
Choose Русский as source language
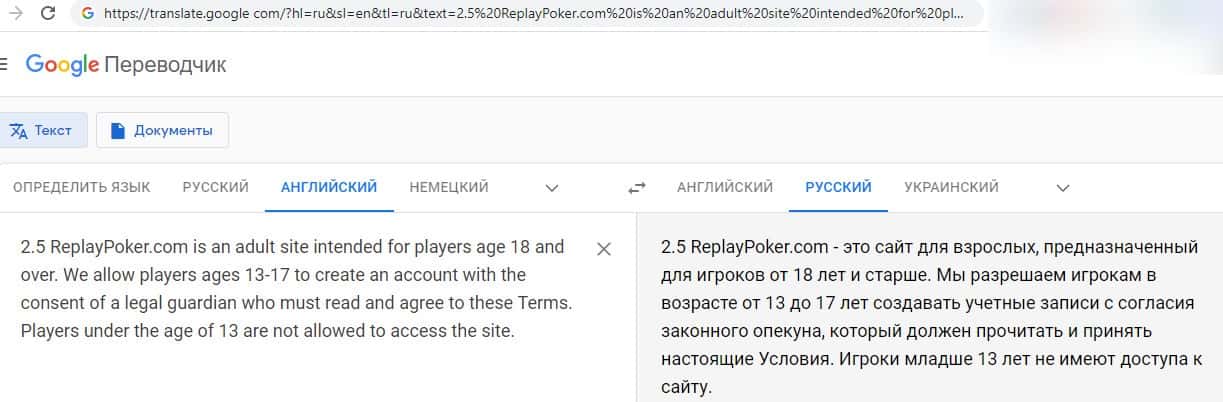215,187
